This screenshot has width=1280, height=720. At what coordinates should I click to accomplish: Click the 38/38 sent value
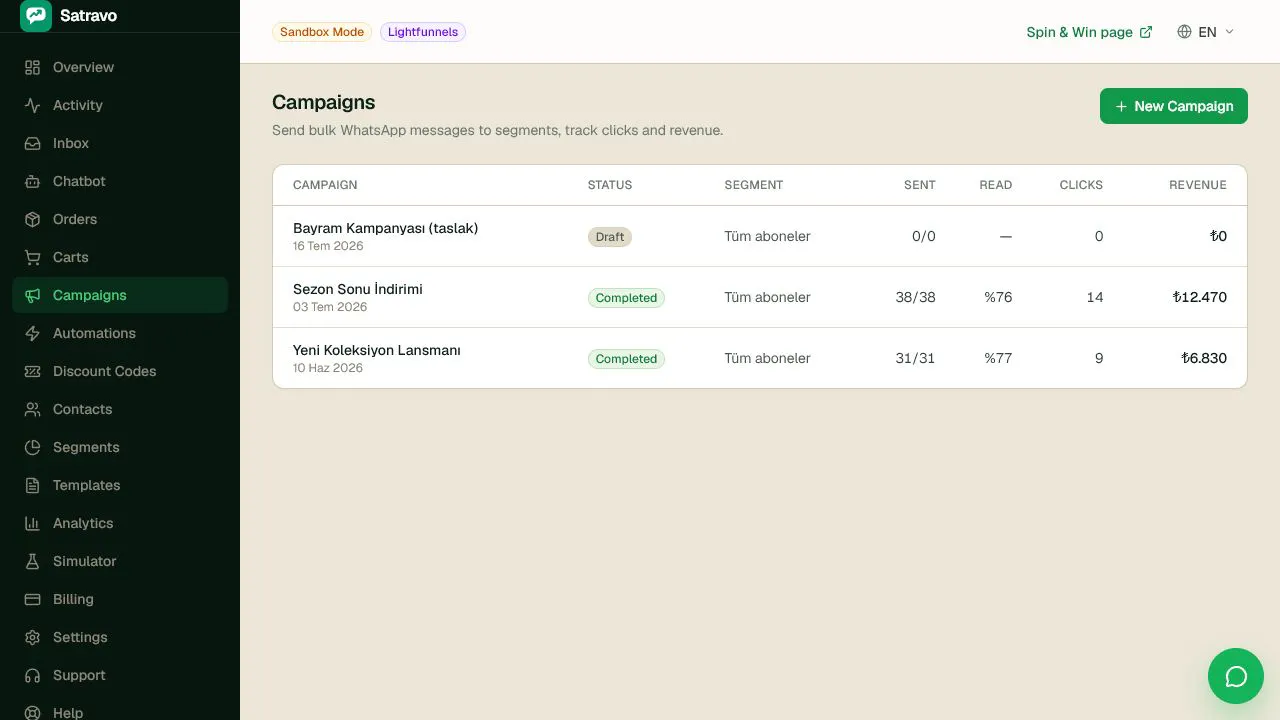tap(916, 297)
